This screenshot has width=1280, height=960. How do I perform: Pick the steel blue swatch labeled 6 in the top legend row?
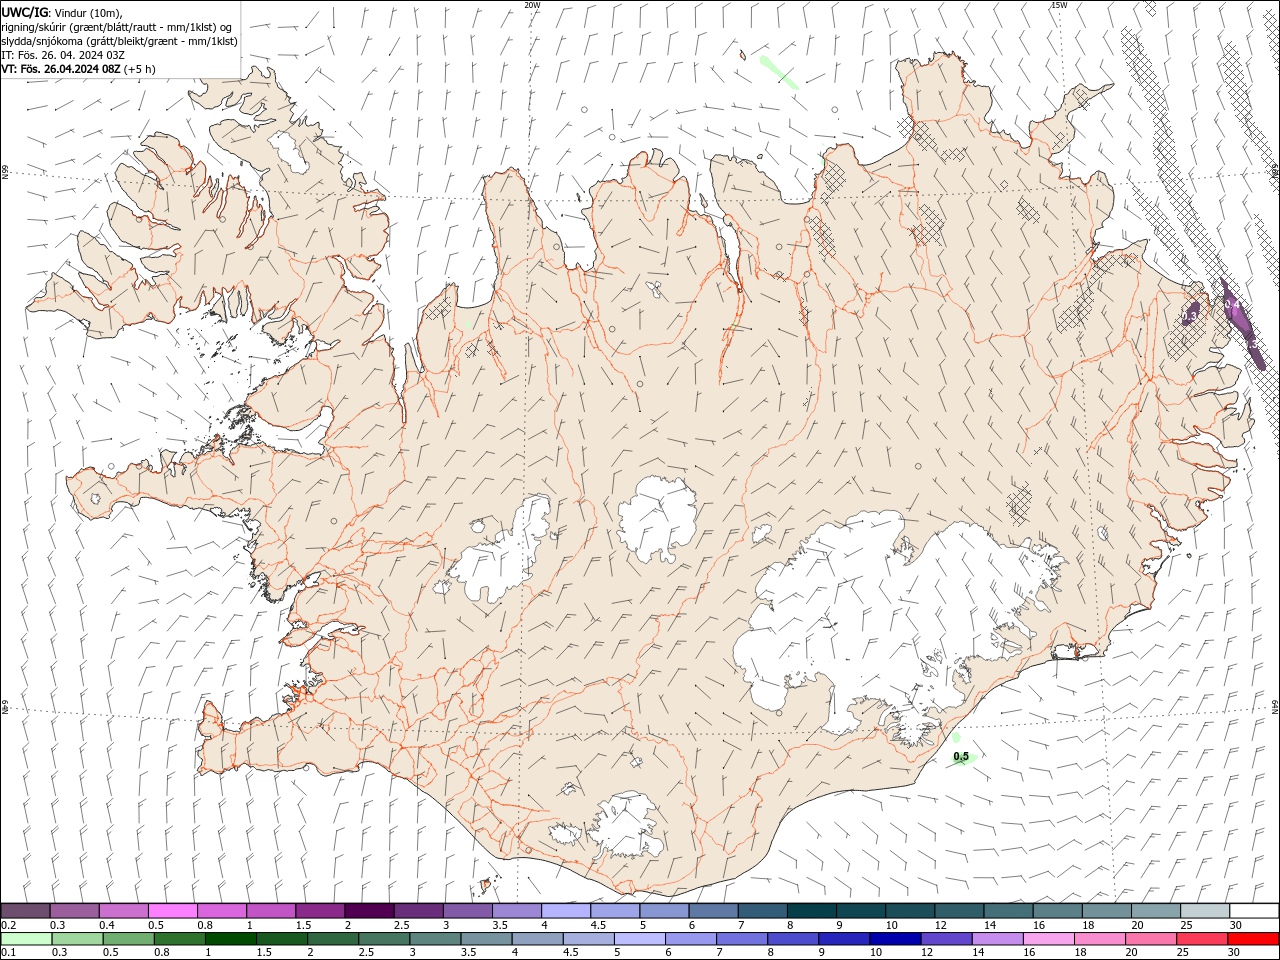click(x=713, y=911)
